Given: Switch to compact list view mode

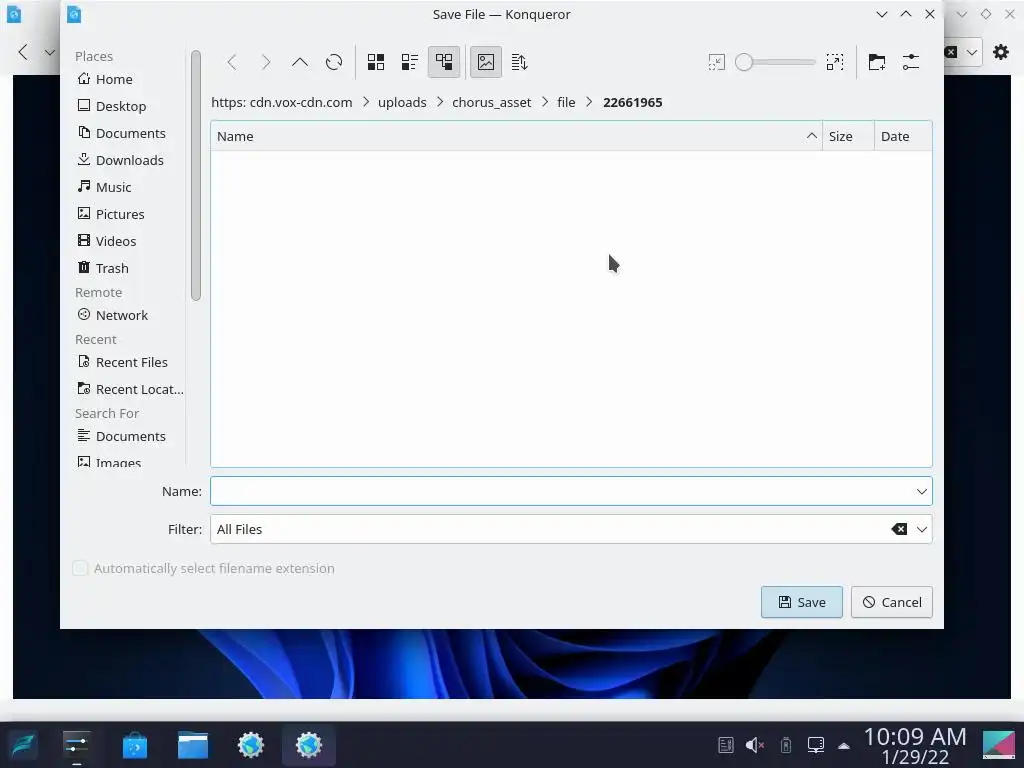Looking at the screenshot, I should point(410,63).
